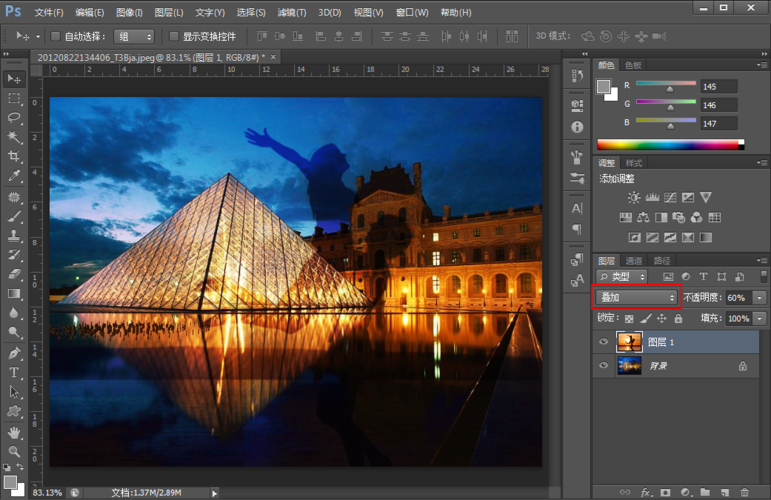Screen dimensions: 771x500
Task: Toggle lock image pixels brush icon
Action: (646, 319)
